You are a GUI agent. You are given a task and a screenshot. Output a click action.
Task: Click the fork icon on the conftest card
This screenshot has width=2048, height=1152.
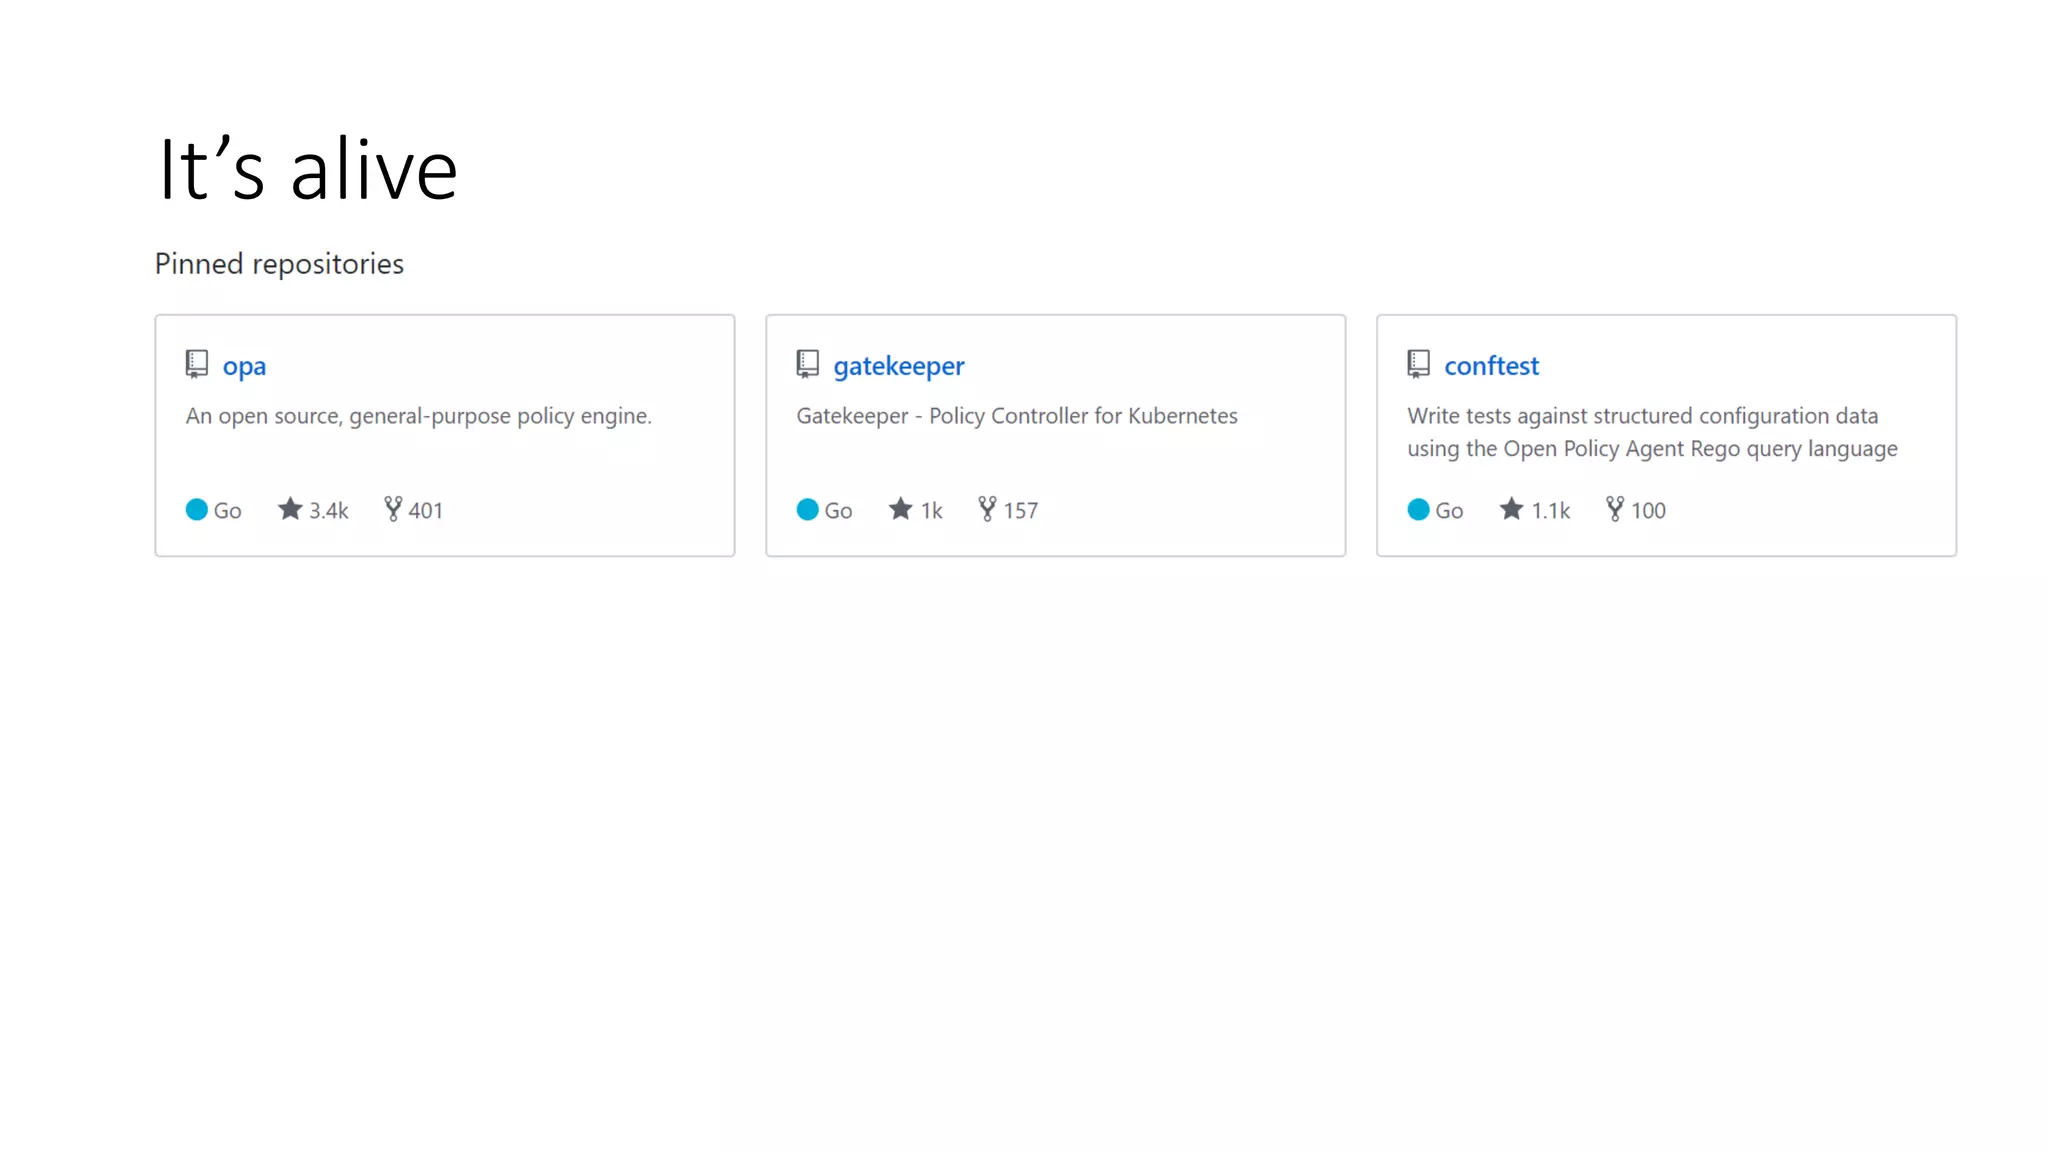tap(1615, 509)
